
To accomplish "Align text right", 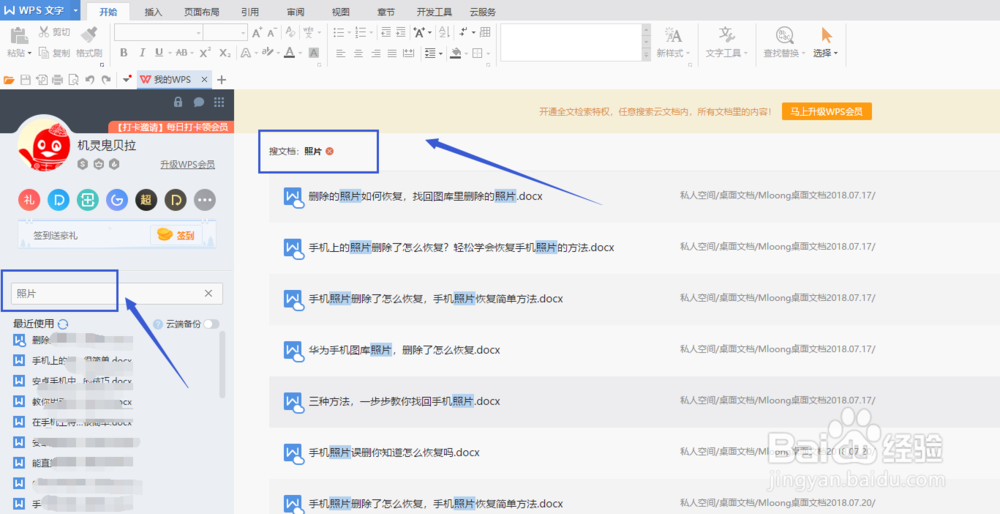I will (376, 53).
